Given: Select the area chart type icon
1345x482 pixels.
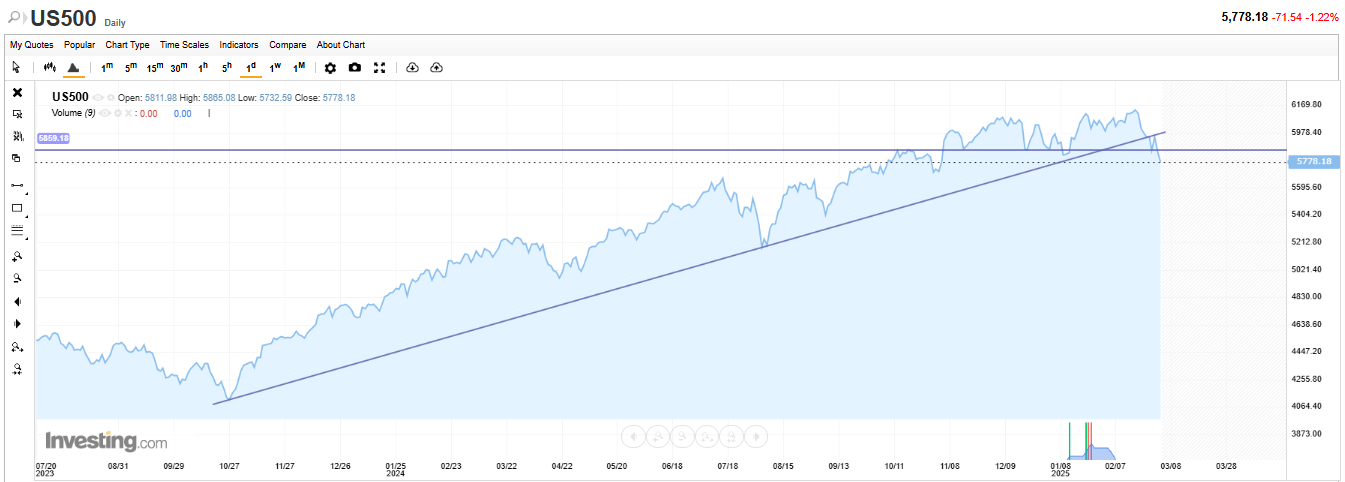Looking at the screenshot, I should (x=74, y=67).
